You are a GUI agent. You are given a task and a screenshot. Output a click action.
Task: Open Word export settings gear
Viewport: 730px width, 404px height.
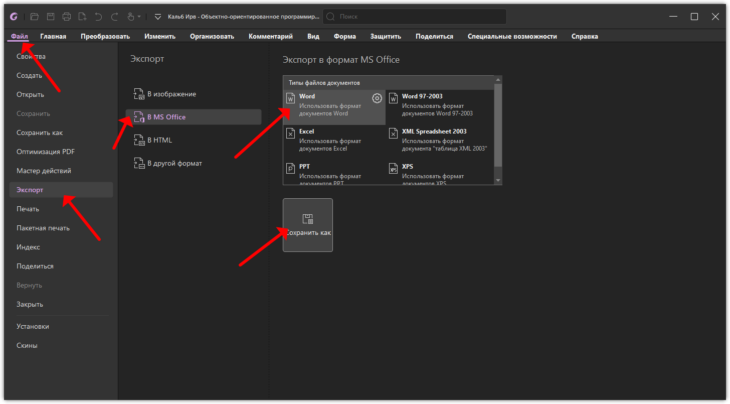click(377, 98)
